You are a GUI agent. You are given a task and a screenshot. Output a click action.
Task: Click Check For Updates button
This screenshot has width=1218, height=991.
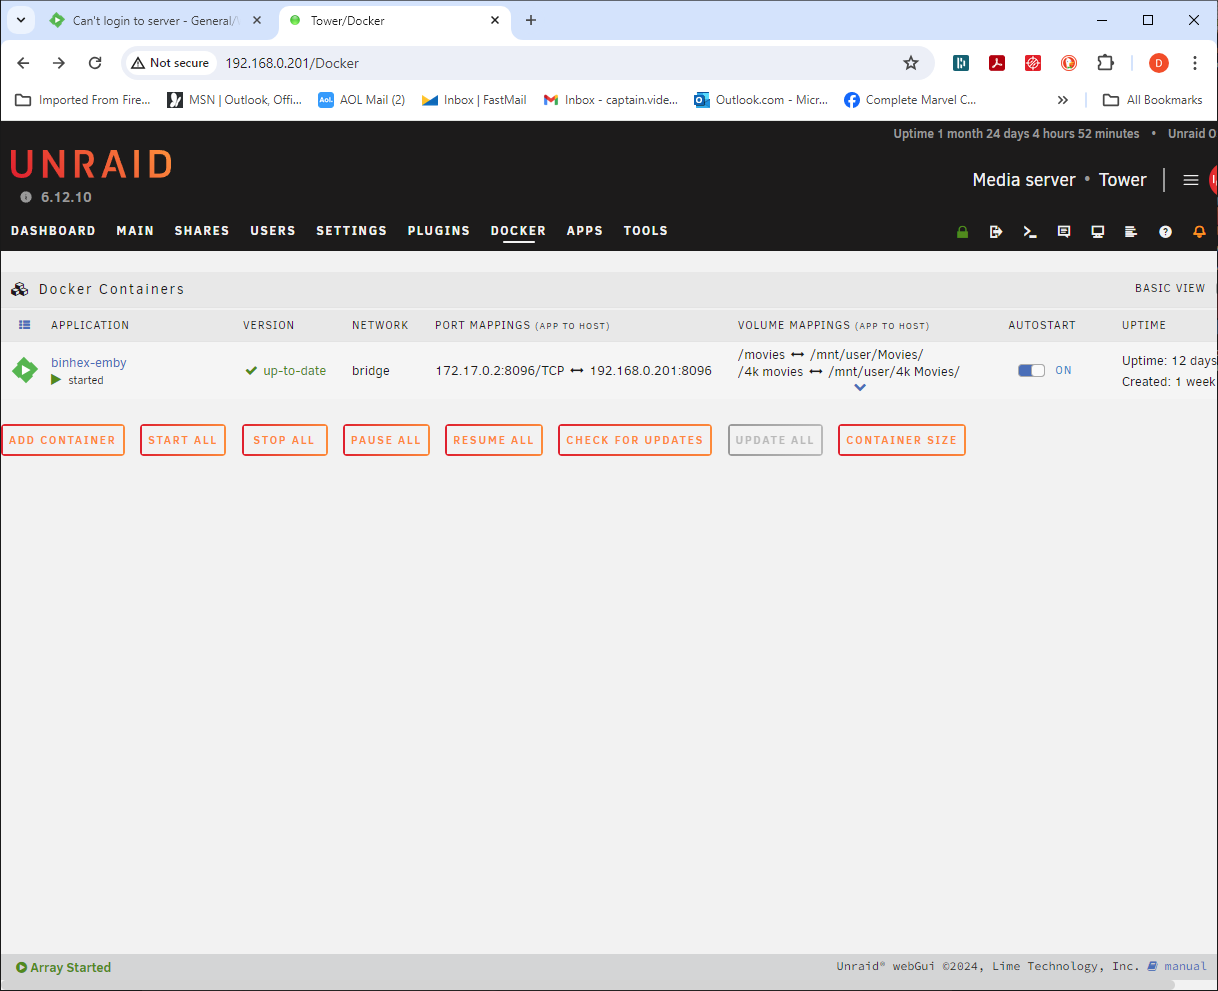click(x=635, y=440)
